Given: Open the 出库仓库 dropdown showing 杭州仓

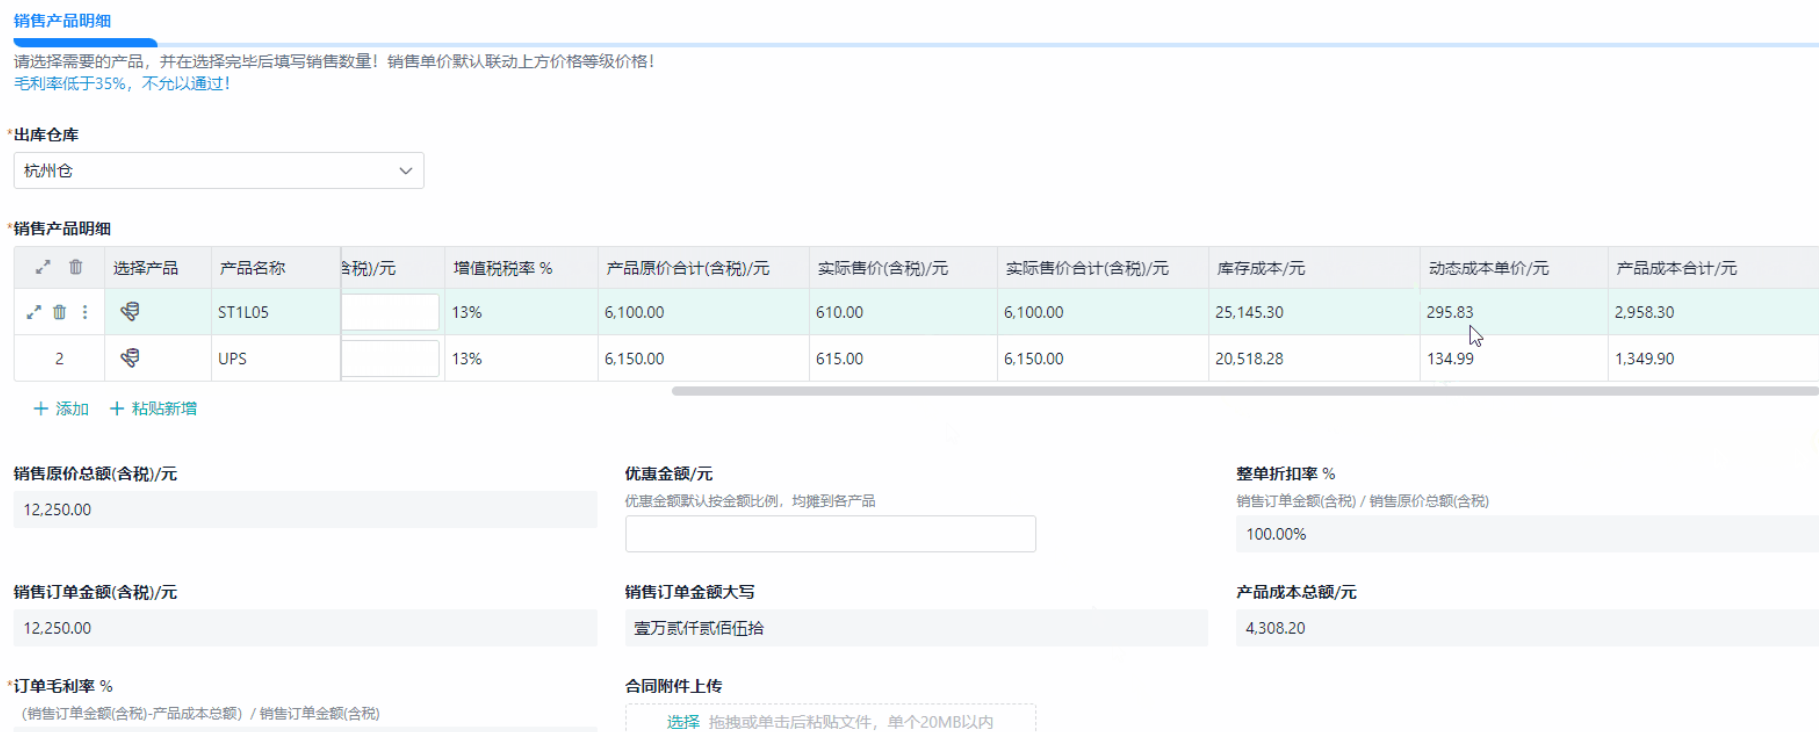Looking at the screenshot, I should pos(219,170).
